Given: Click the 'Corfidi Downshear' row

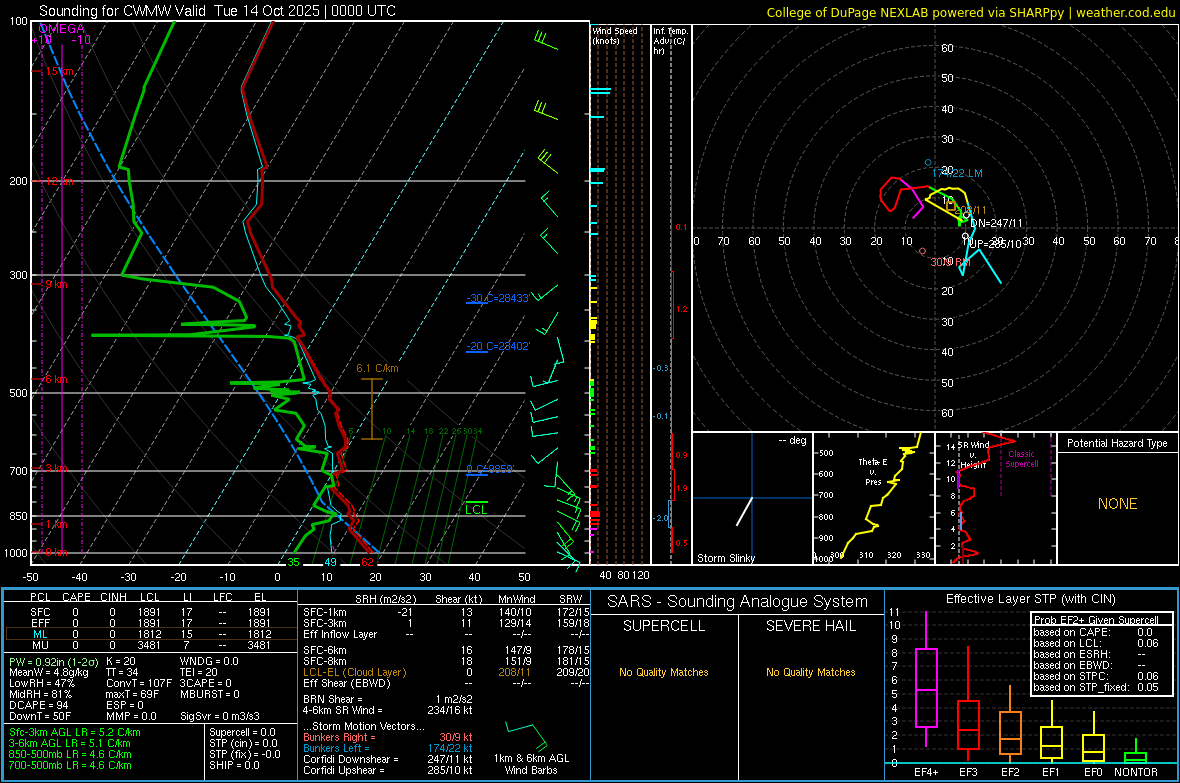Looking at the screenshot, I should 388,759.
